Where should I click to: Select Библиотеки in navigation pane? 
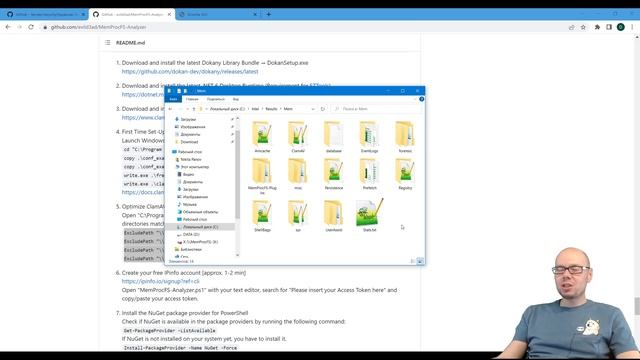pos(191,249)
